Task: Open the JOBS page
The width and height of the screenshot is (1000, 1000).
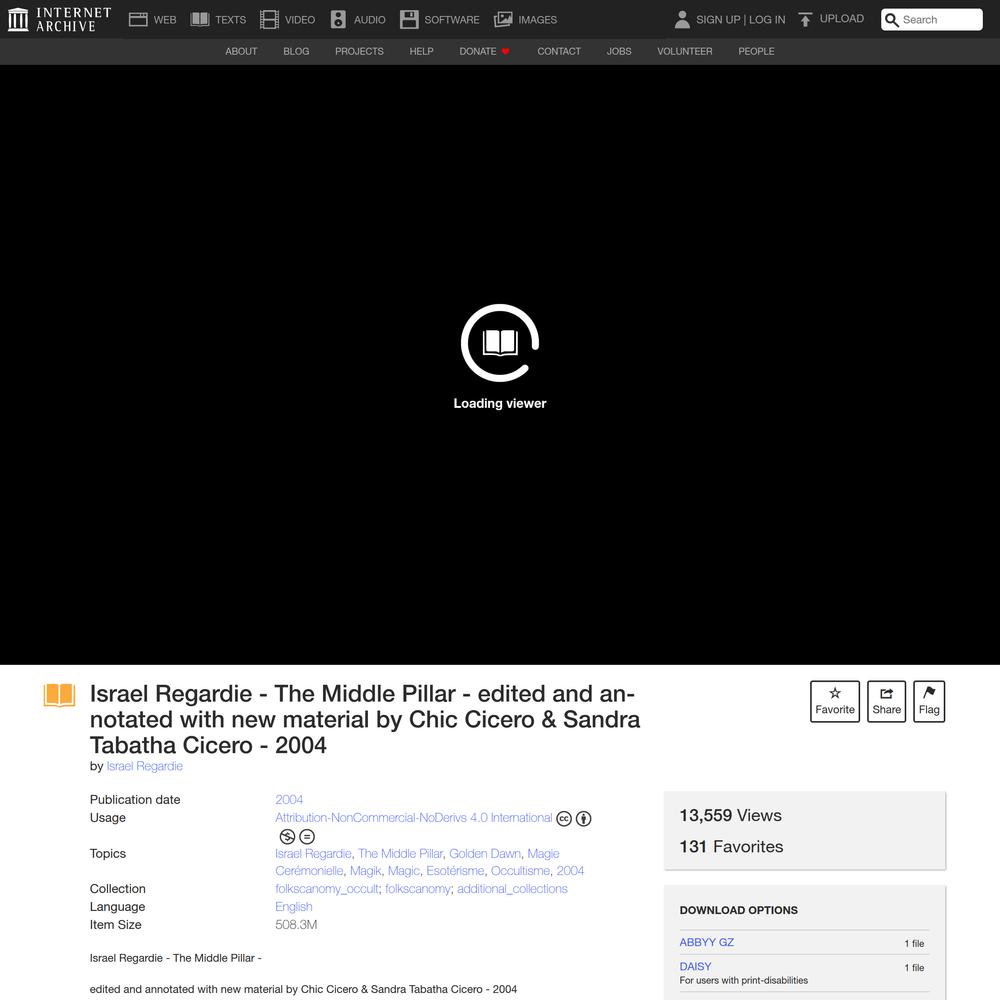Action: pyautogui.click(x=619, y=52)
